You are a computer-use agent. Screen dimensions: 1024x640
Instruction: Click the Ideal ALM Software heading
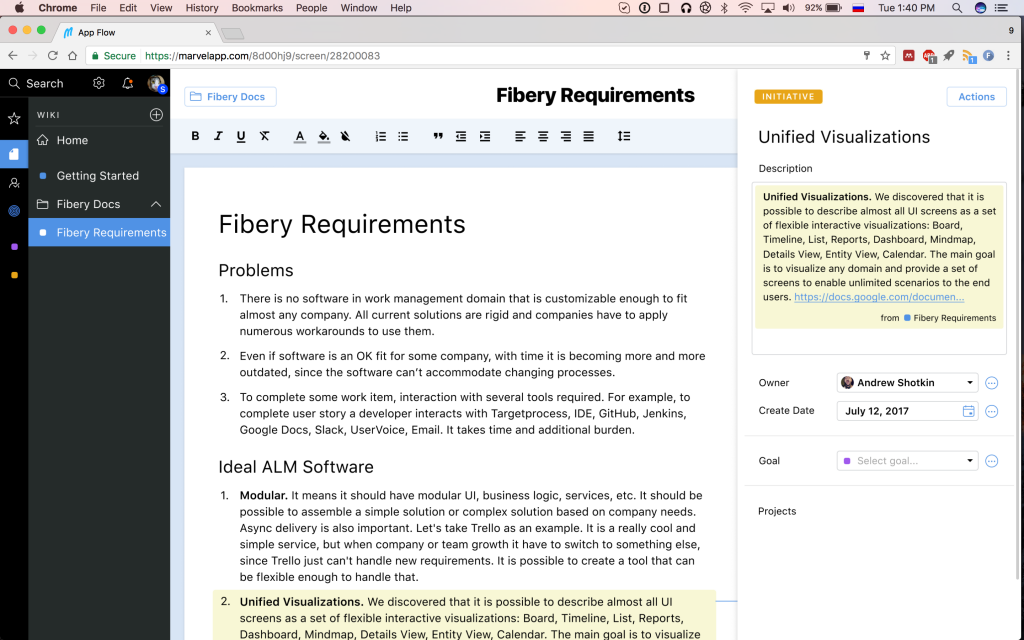296,467
